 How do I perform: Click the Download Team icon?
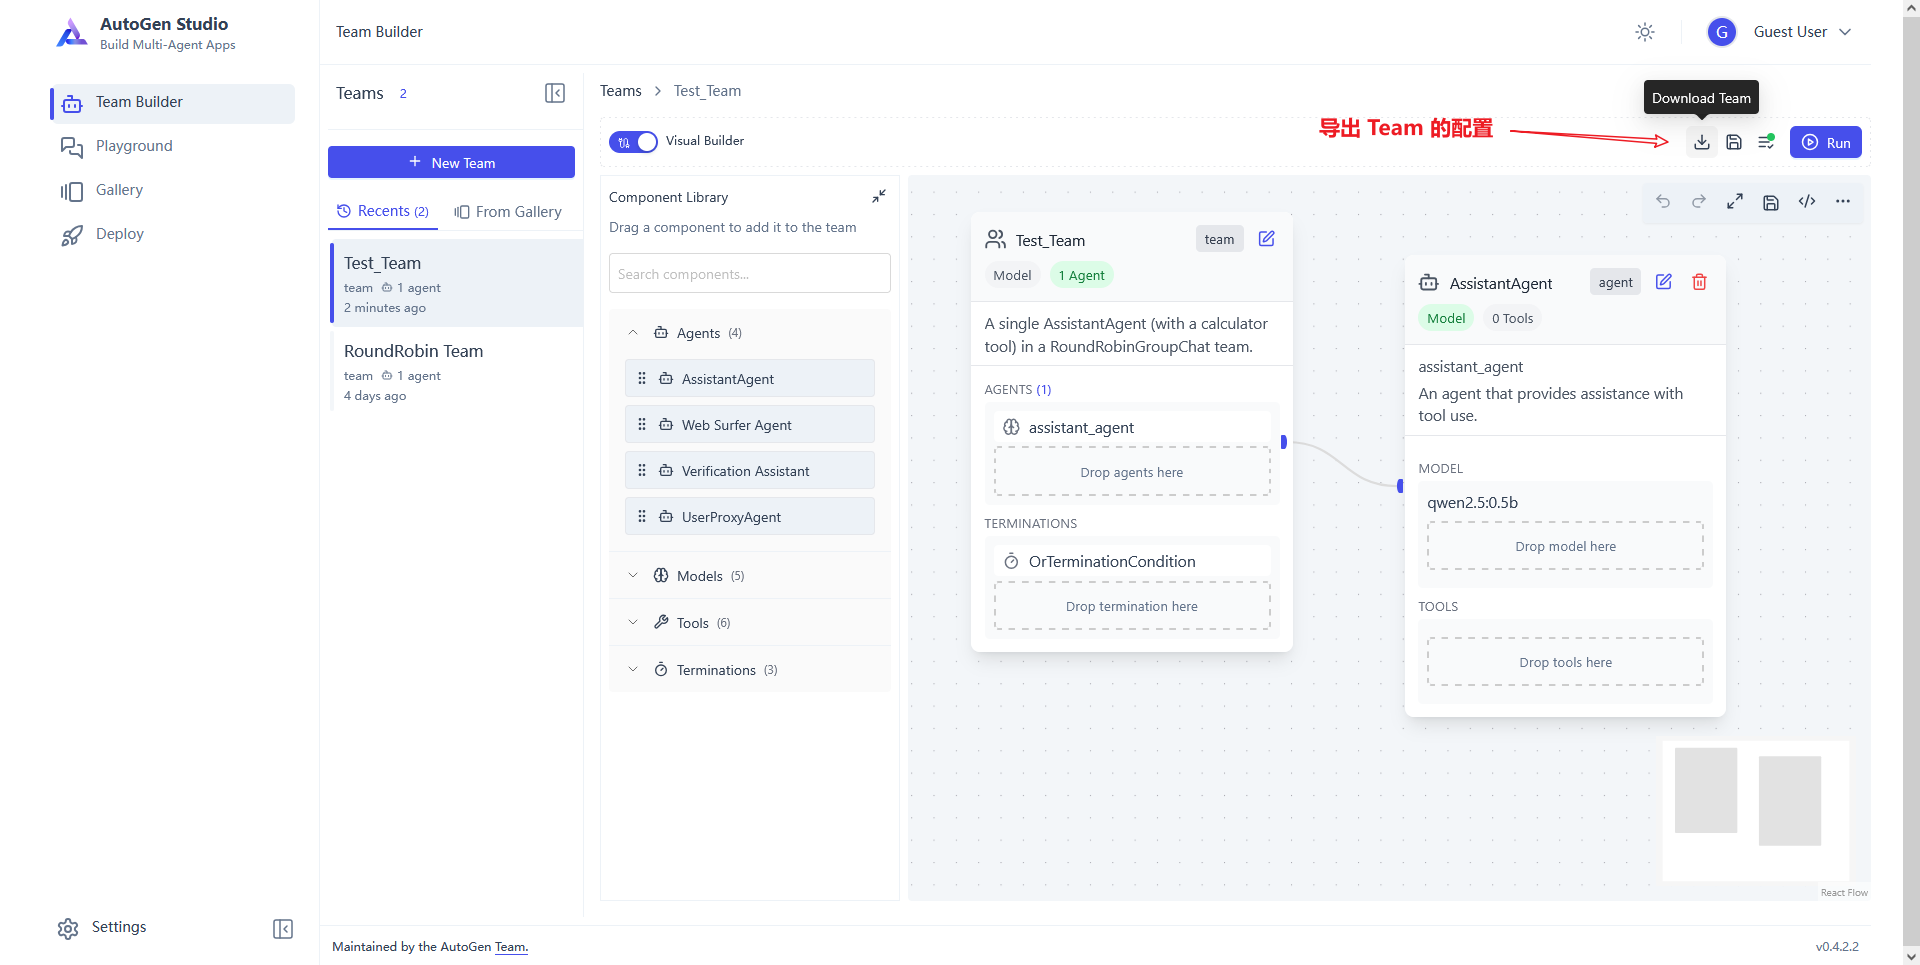[x=1701, y=142]
